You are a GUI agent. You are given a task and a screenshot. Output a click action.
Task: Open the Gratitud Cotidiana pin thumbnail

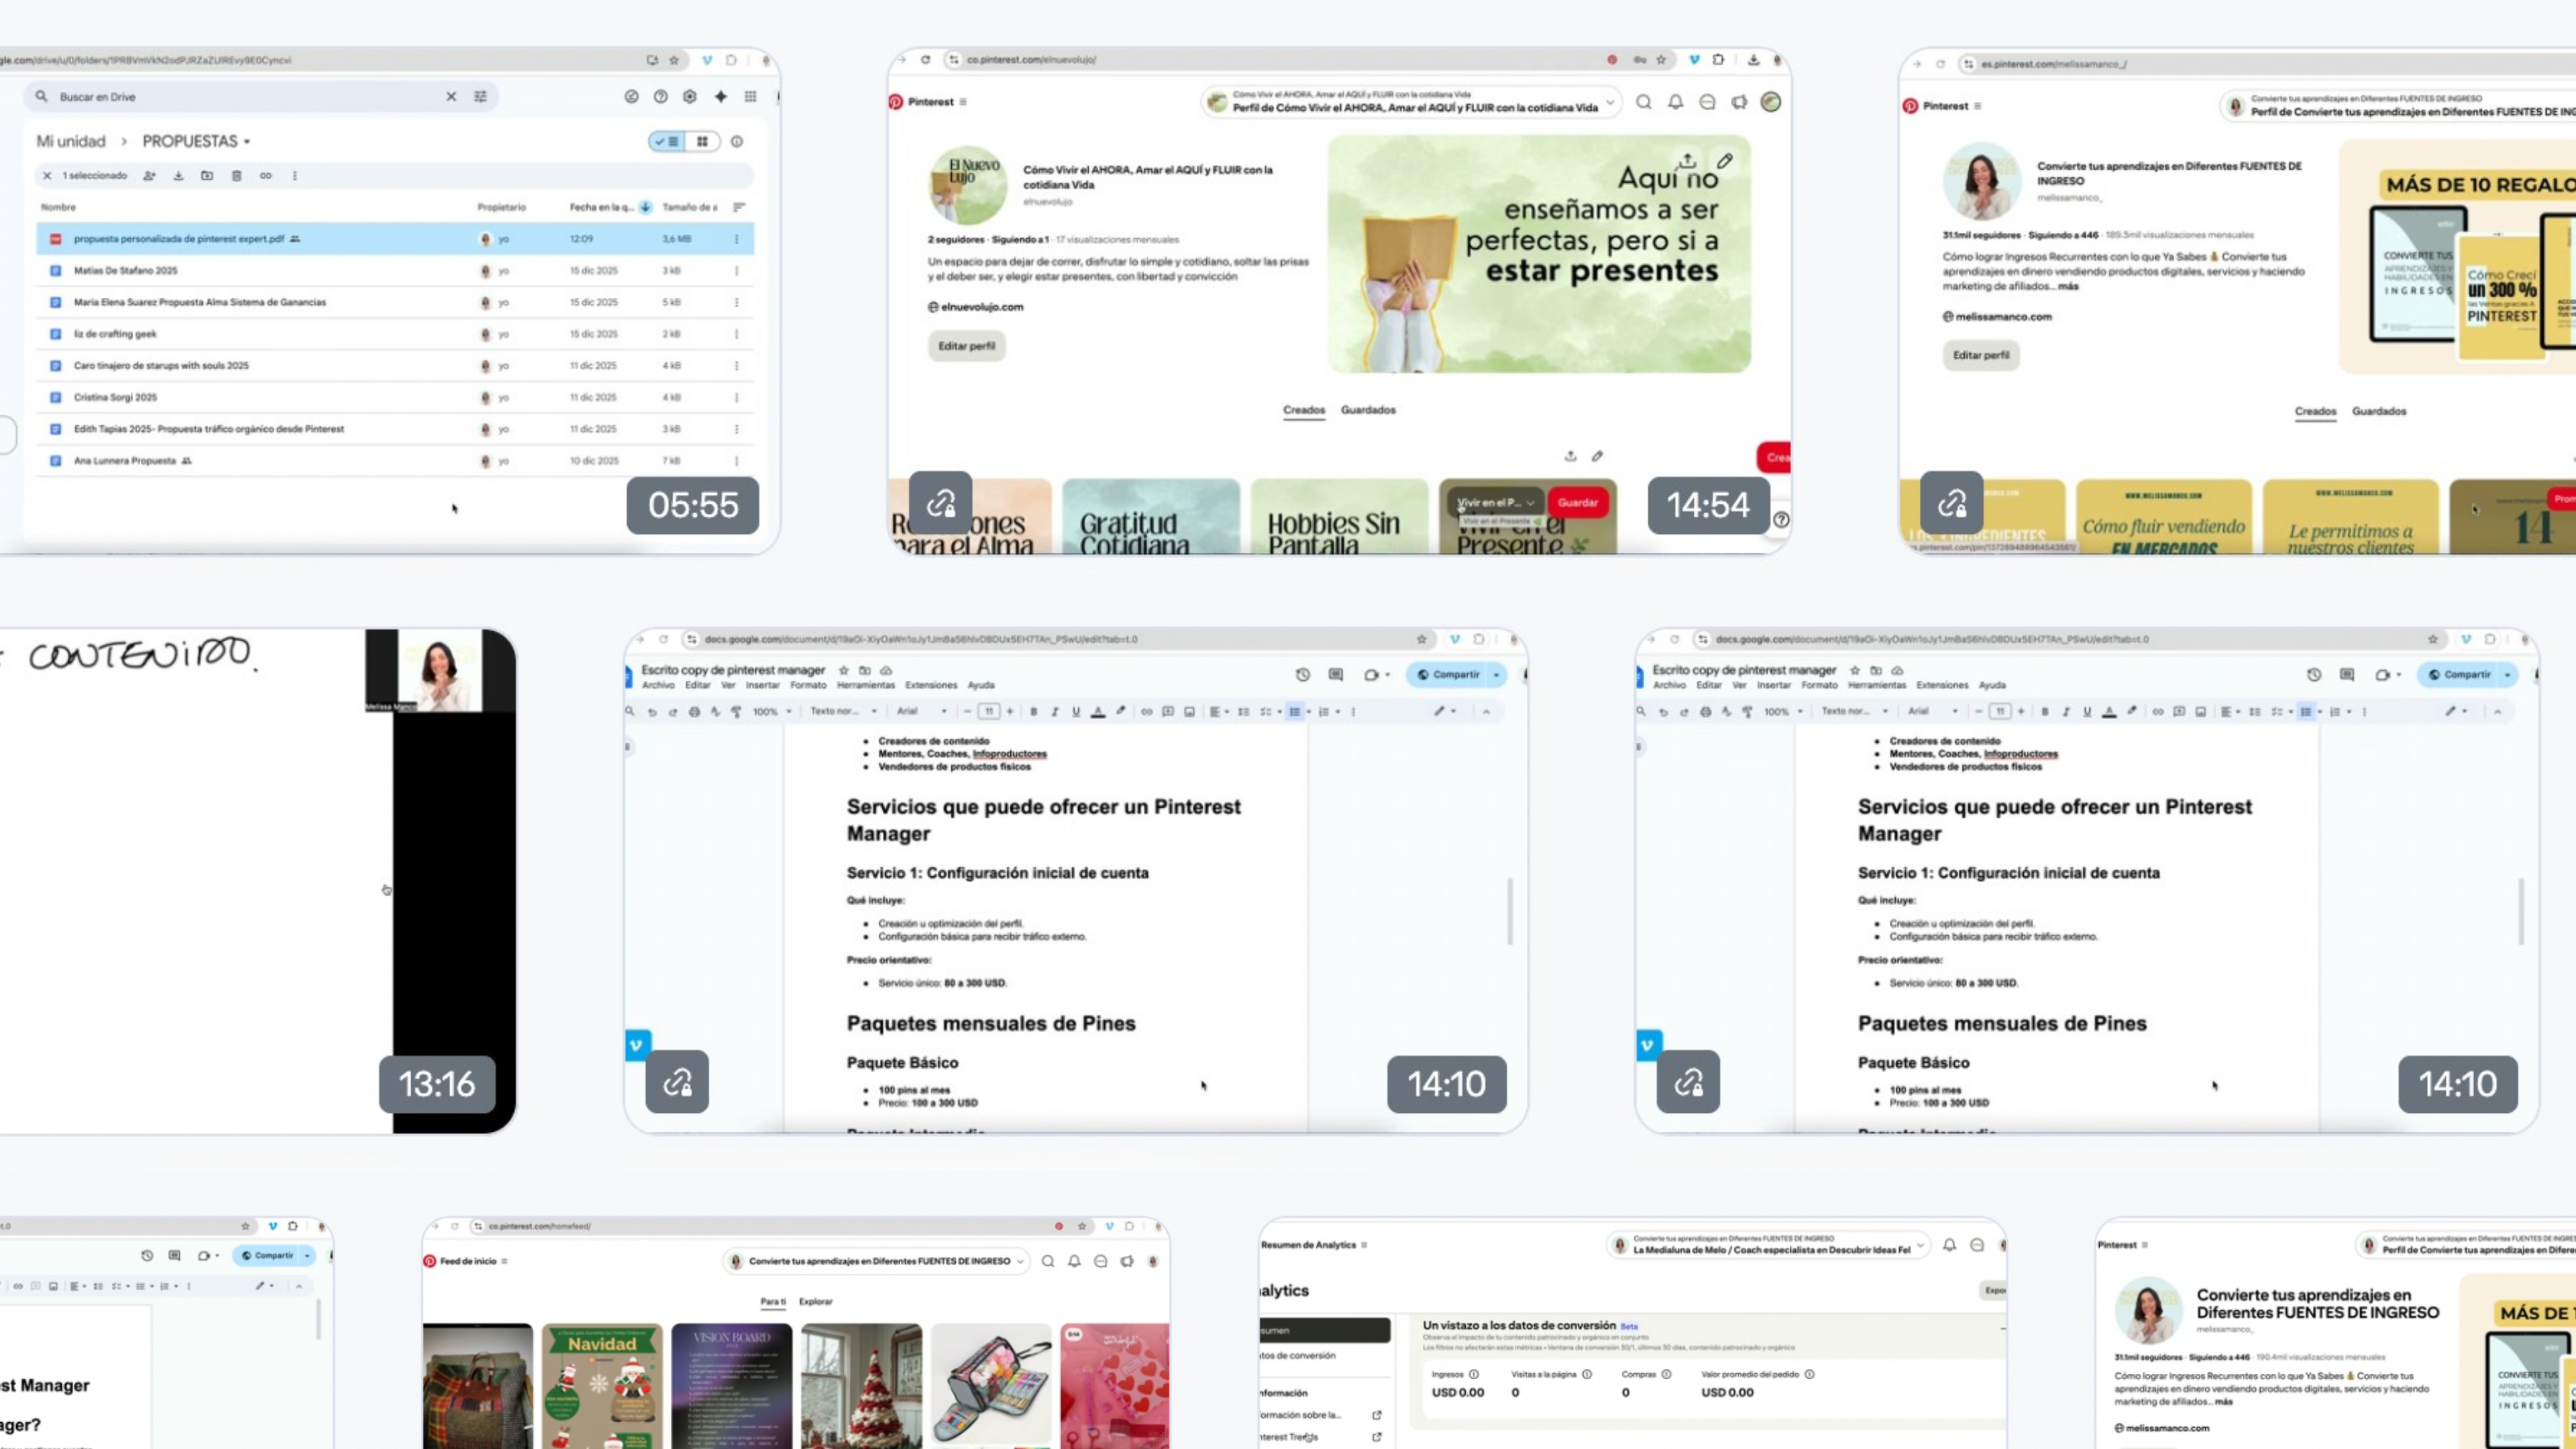[1151, 517]
